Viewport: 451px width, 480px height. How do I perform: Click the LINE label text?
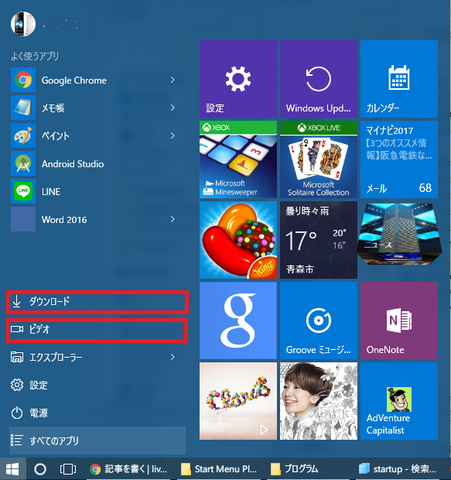click(x=51, y=192)
